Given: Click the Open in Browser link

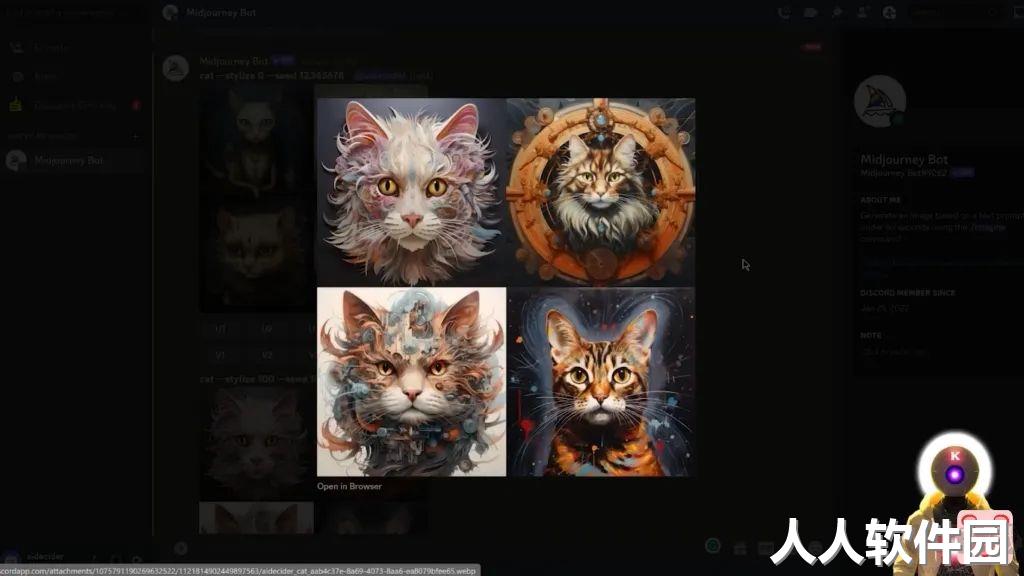Looking at the screenshot, I should (349, 487).
